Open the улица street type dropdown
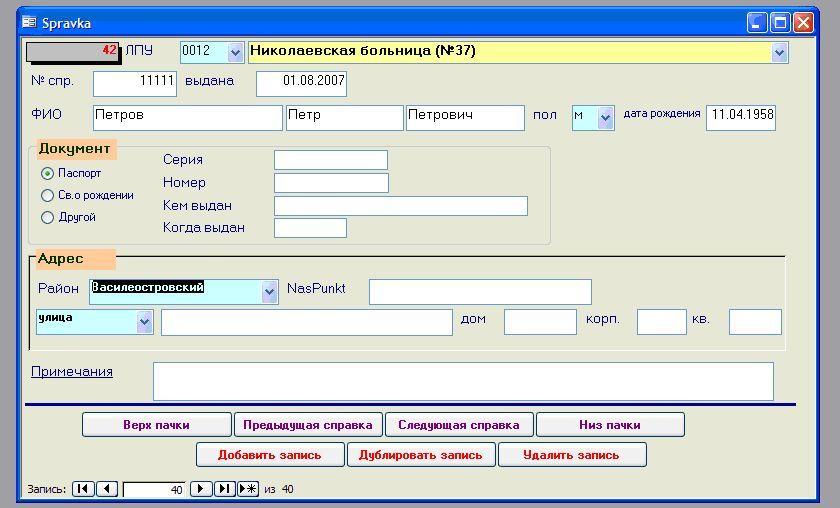 pos(144,322)
